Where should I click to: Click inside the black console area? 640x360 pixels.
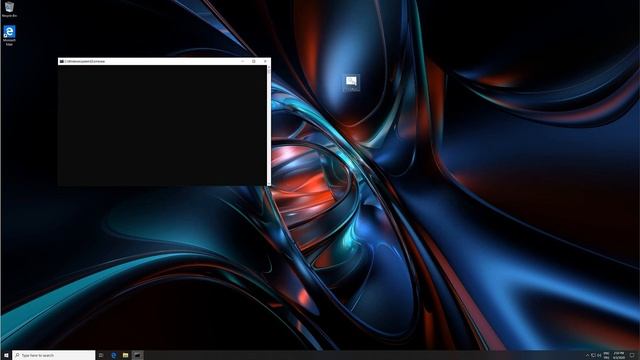point(162,125)
